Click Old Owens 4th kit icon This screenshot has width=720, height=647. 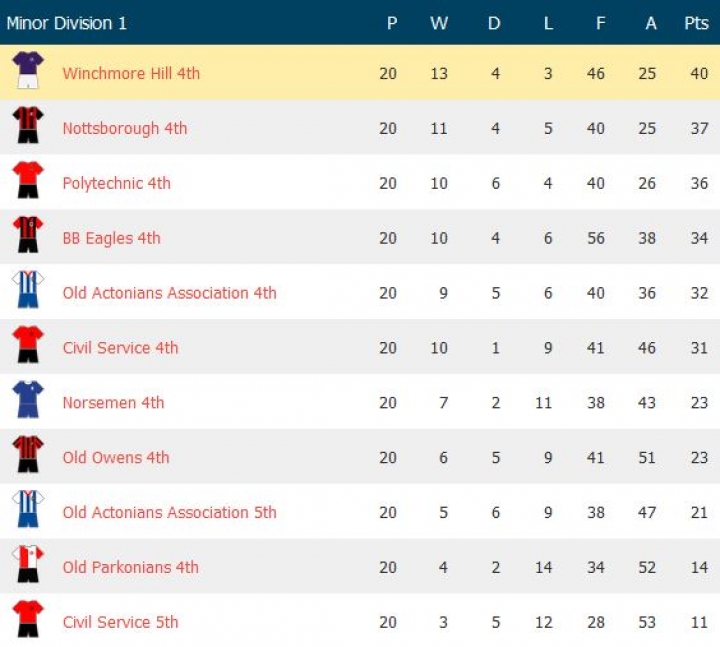click(27, 457)
